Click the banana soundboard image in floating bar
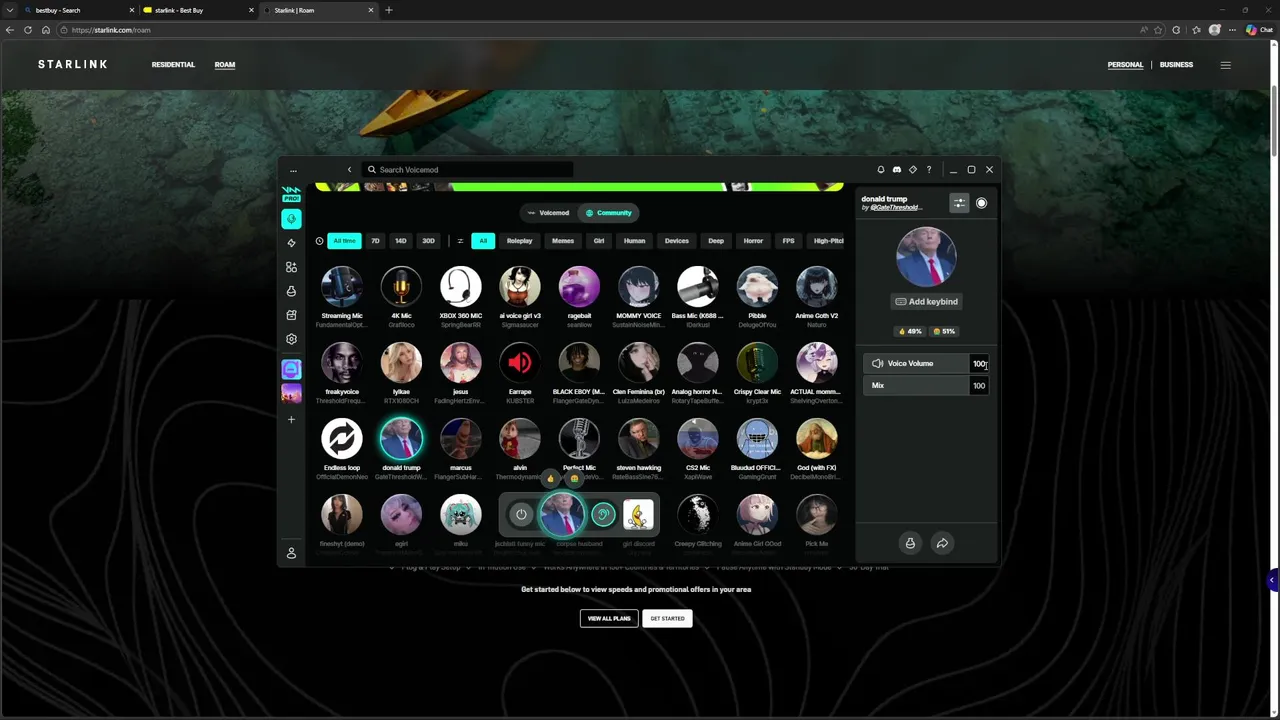 (638, 515)
